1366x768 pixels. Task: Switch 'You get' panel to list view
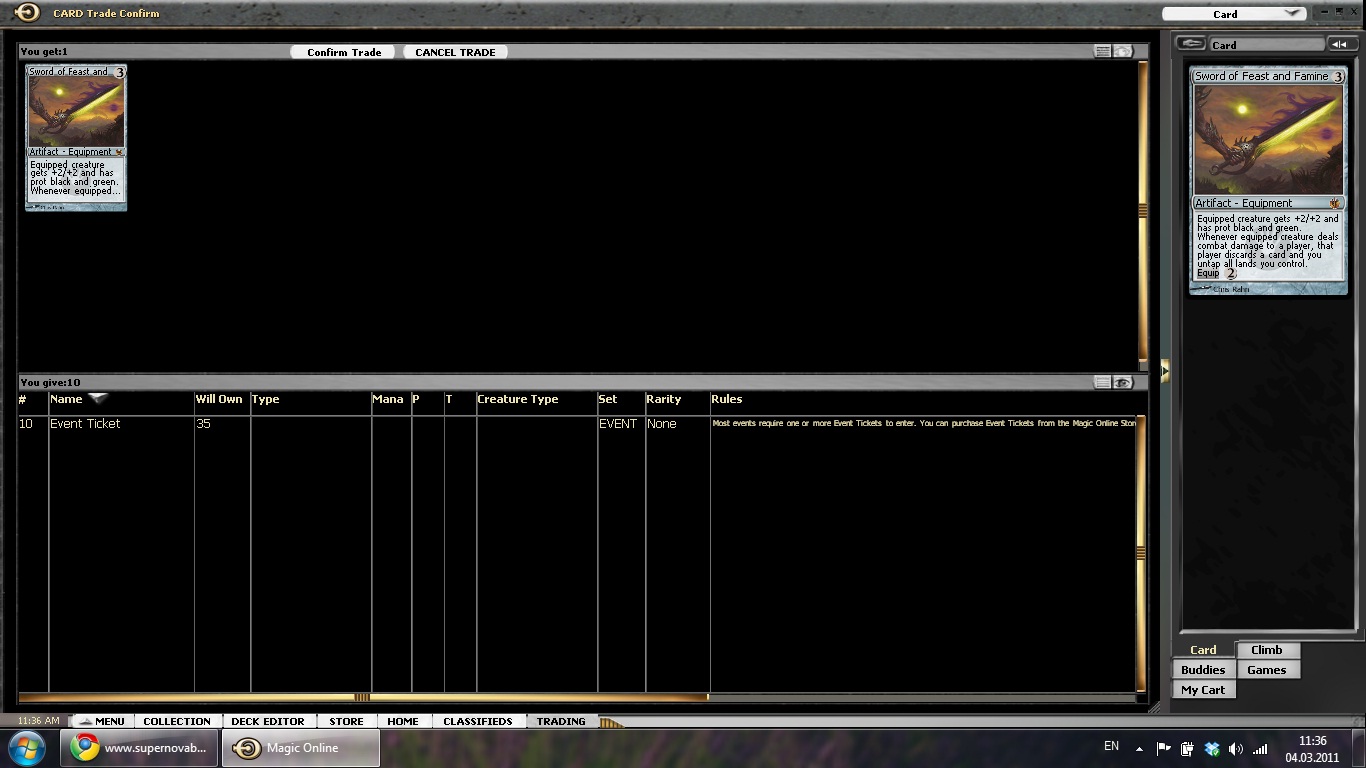[1102, 51]
